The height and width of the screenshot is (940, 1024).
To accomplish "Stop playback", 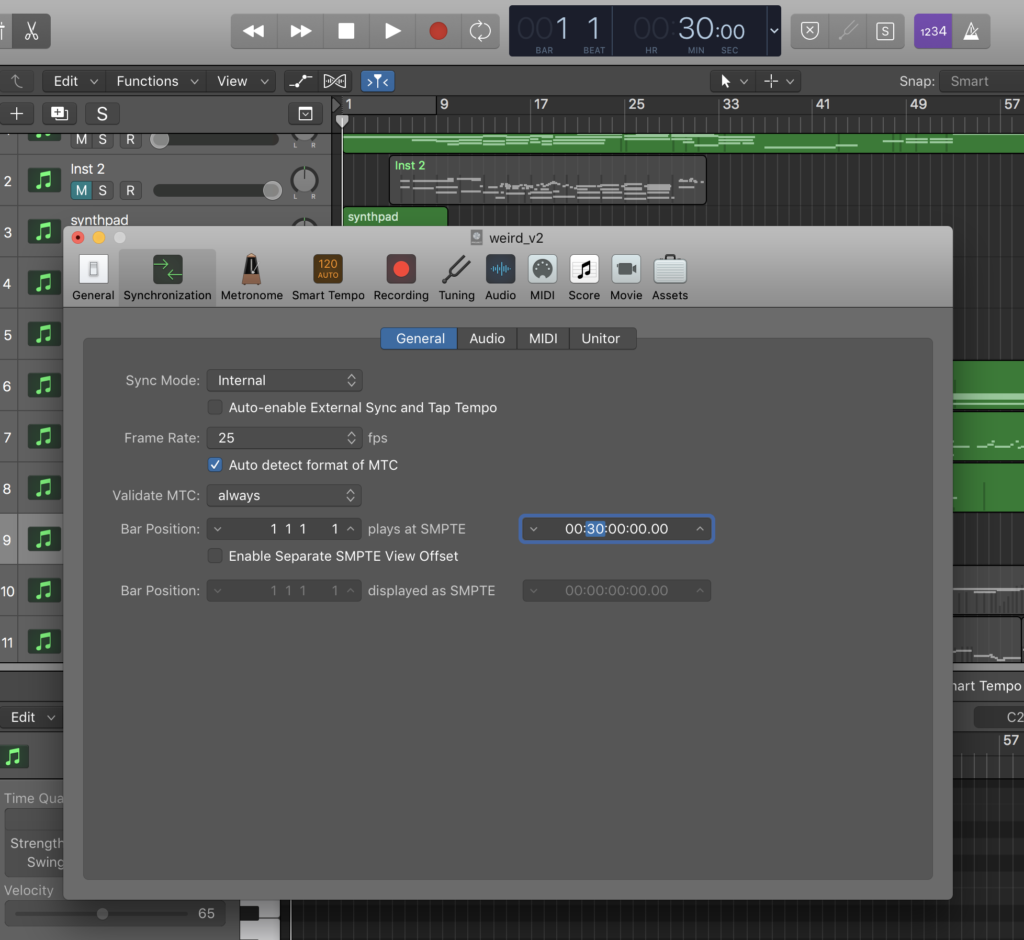I will 346,31.
